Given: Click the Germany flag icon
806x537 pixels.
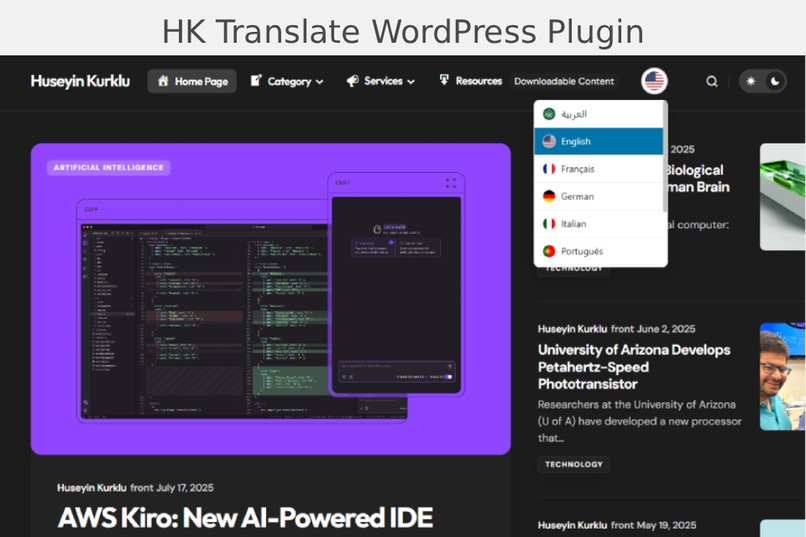Looking at the screenshot, I should coord(549,196).
